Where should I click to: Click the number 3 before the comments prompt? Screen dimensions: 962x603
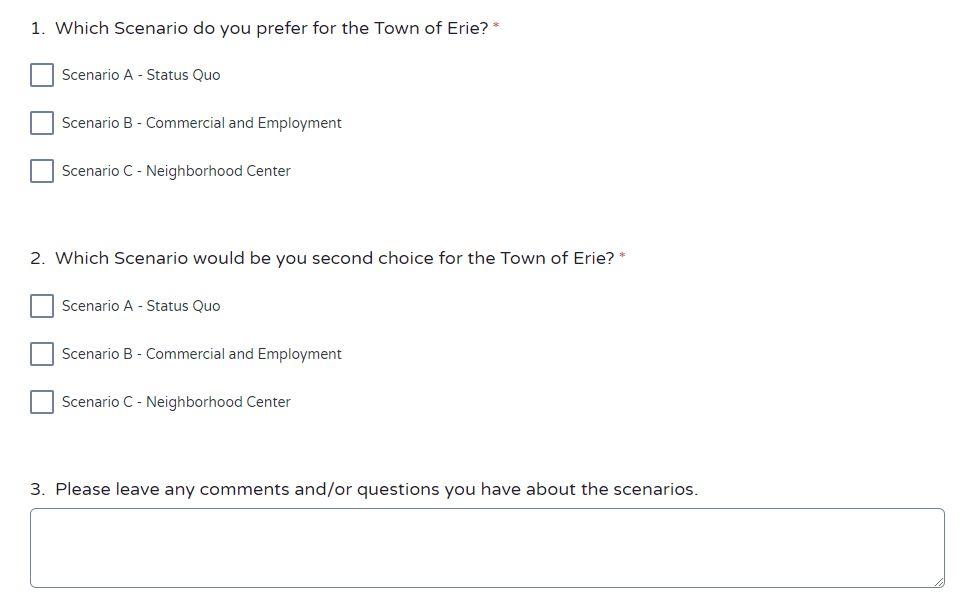[37, 489]
